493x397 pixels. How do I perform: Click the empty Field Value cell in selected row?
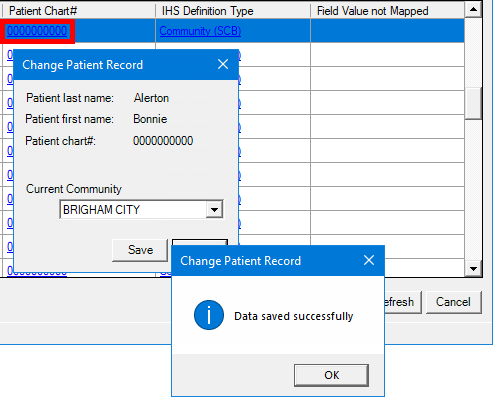(x=387, y=31)
